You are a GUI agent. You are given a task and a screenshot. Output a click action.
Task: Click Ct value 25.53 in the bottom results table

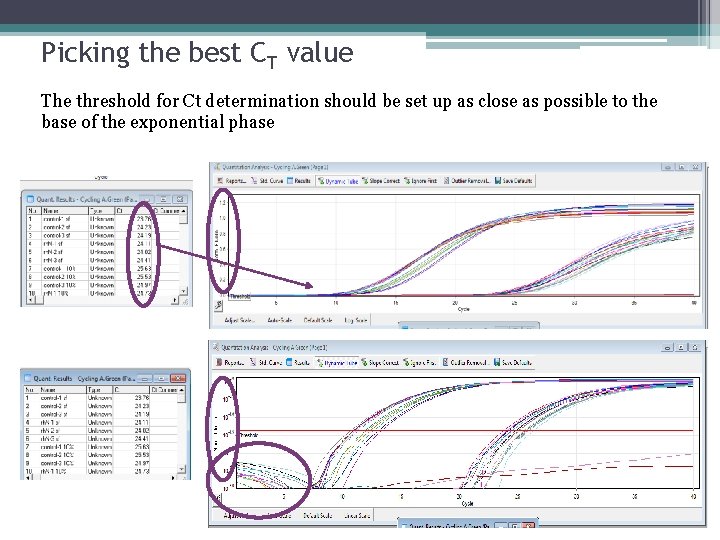coord(142,455)
